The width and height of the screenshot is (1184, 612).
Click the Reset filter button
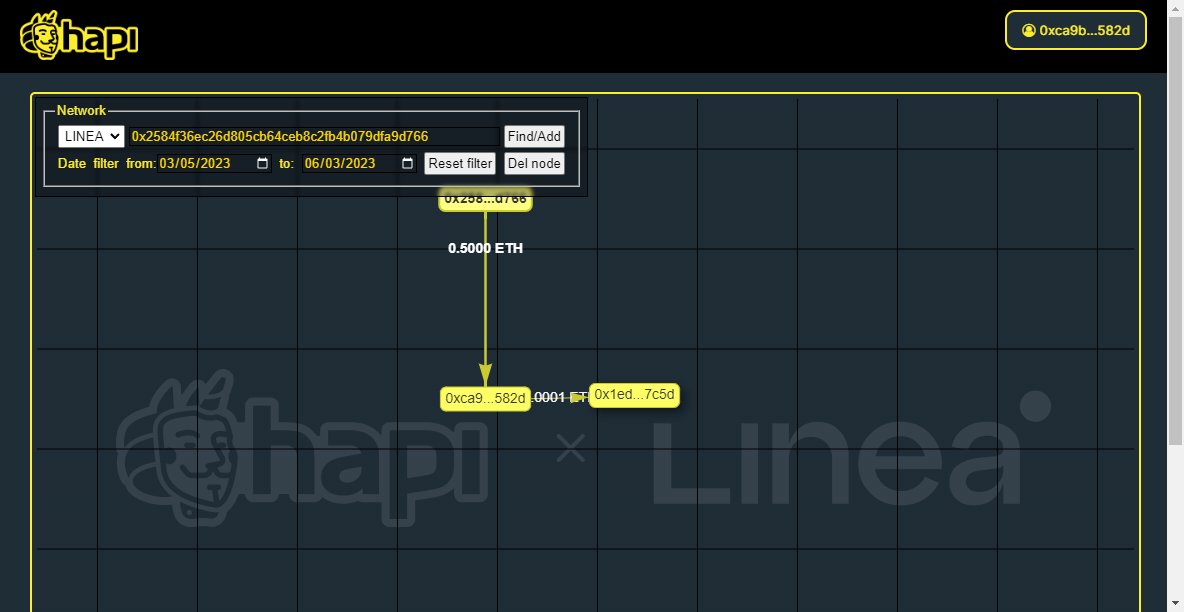pos(460,163)
